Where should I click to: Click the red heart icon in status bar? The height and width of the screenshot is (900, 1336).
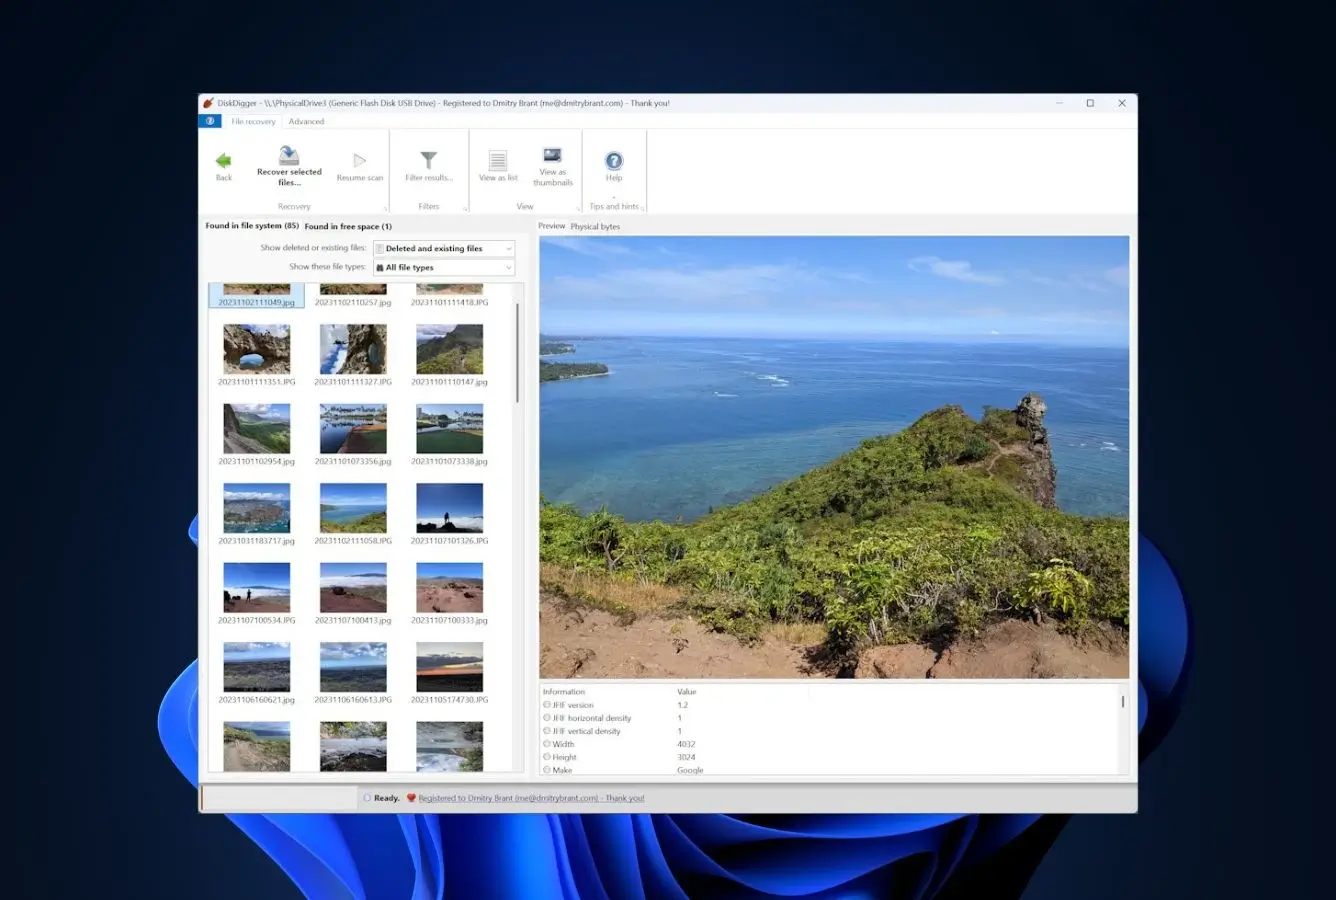(x=411, y=798)
